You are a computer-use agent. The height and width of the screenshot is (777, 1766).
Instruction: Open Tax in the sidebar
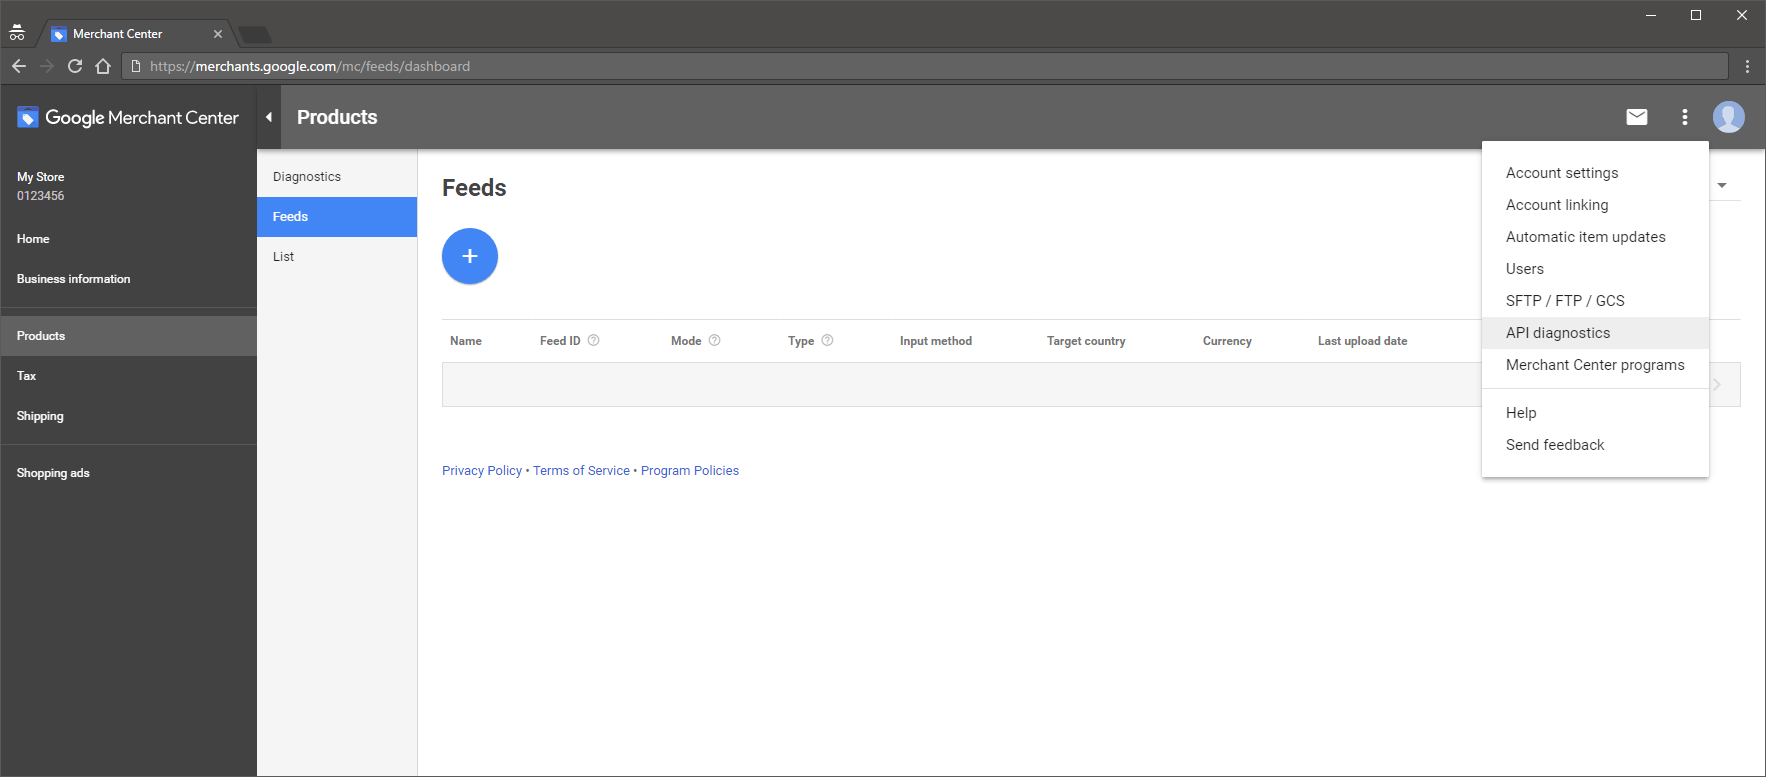128,376
